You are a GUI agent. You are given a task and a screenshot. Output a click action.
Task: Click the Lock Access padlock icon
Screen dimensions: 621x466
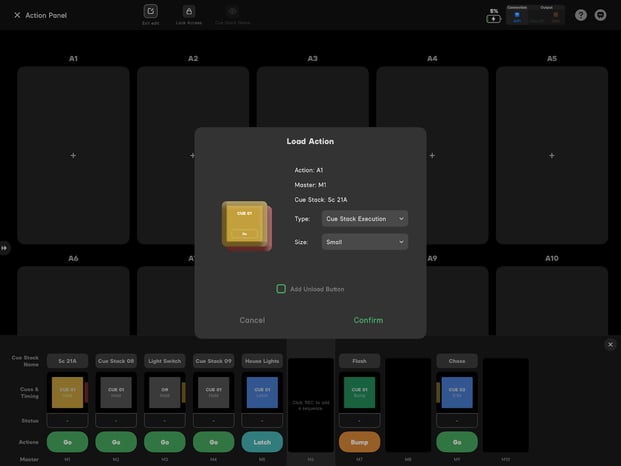click(189, 11)
